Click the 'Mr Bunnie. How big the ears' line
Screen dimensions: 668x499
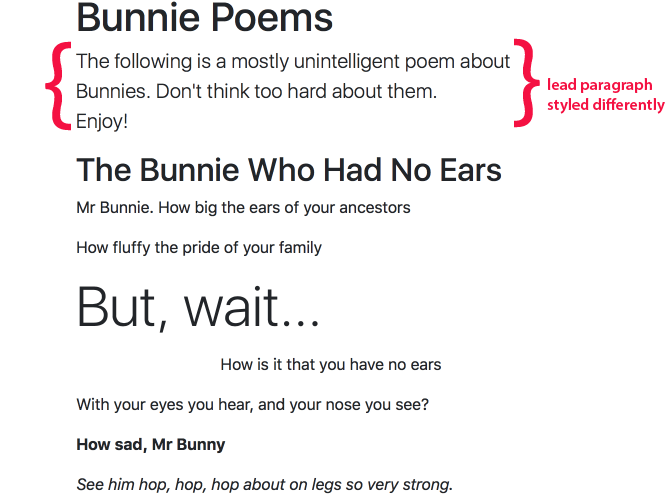click(243, 208)
